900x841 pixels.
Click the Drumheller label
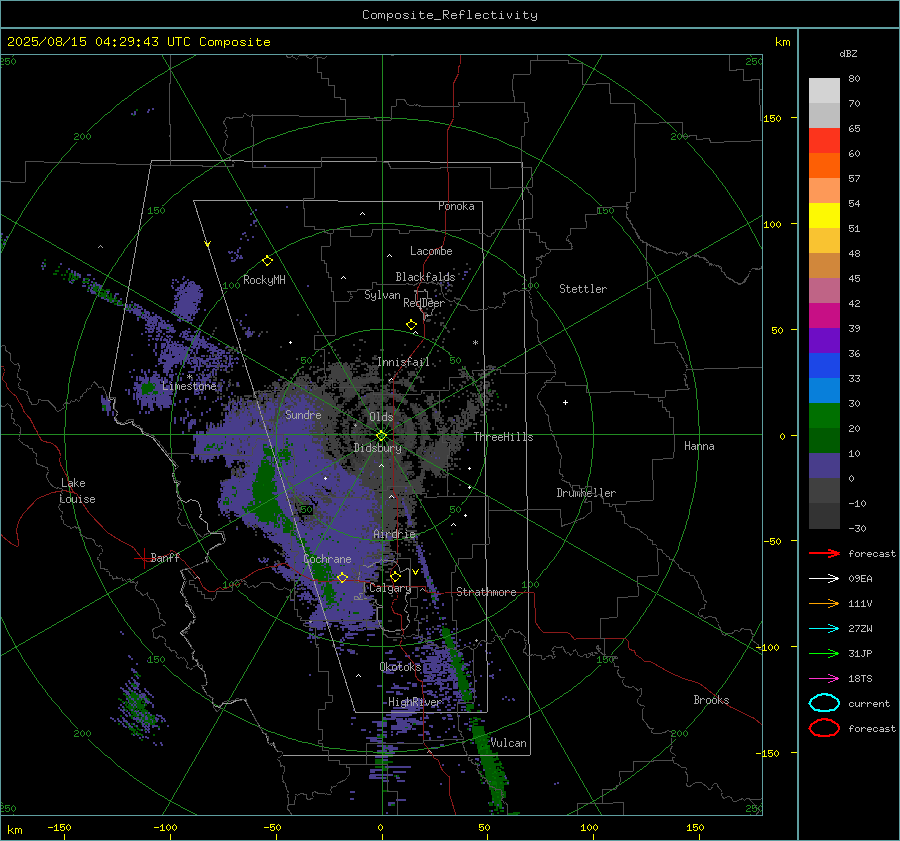pos(586,493)
